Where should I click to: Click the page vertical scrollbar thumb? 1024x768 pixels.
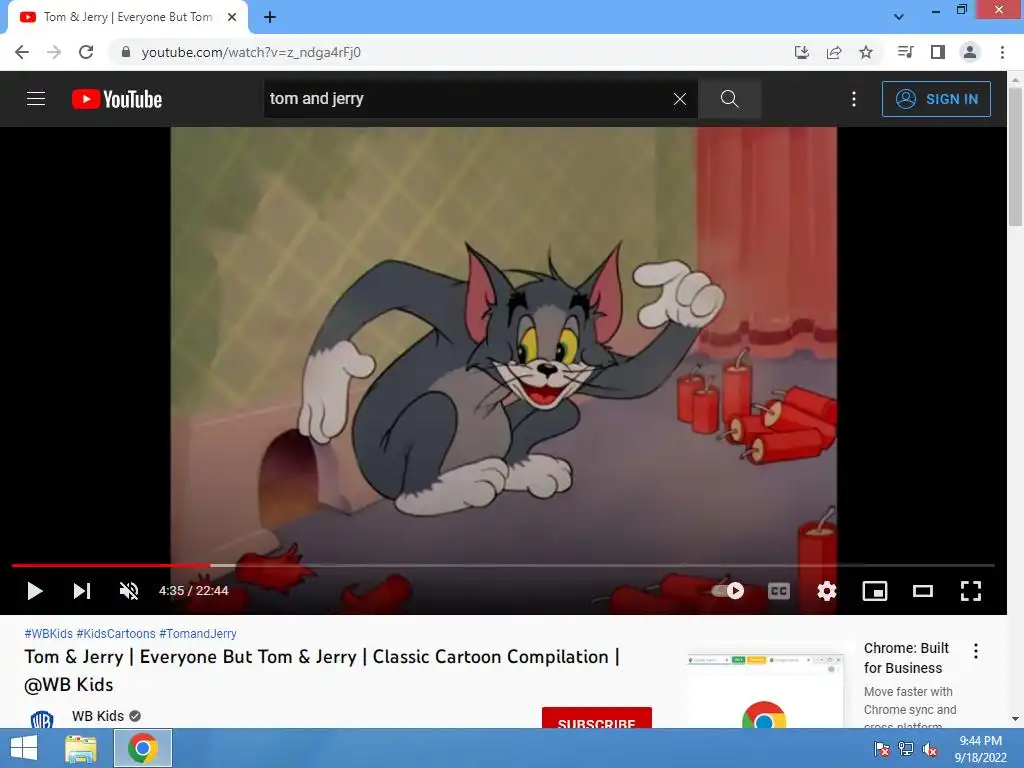(1015, 156)
